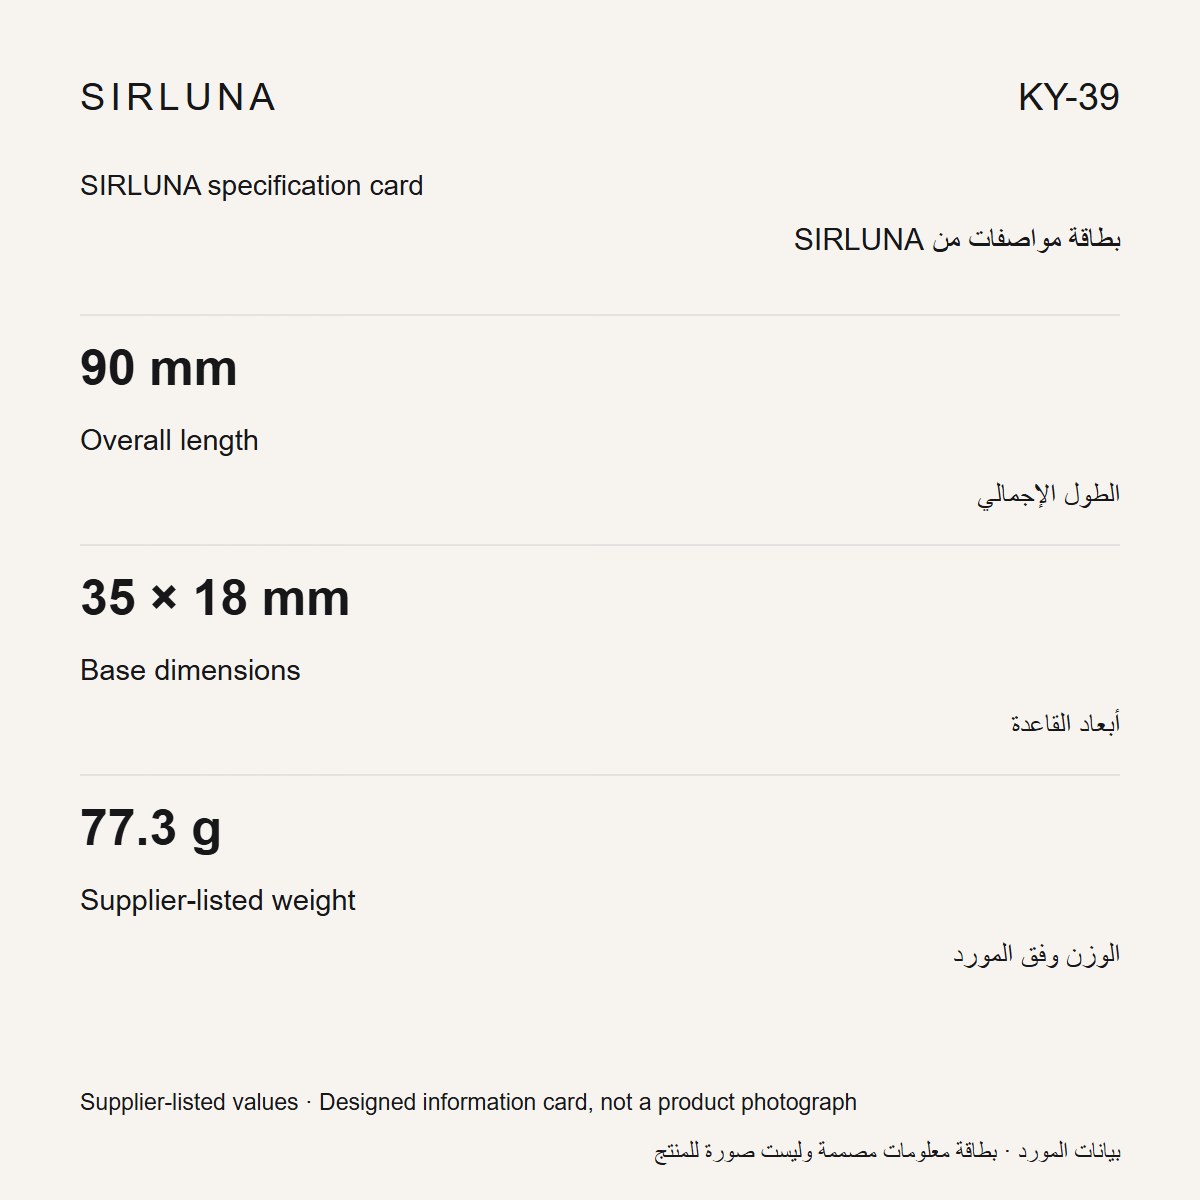Select the KY-39 model code
This screenshot has height=1200, width=1200.
point(1068,97)
